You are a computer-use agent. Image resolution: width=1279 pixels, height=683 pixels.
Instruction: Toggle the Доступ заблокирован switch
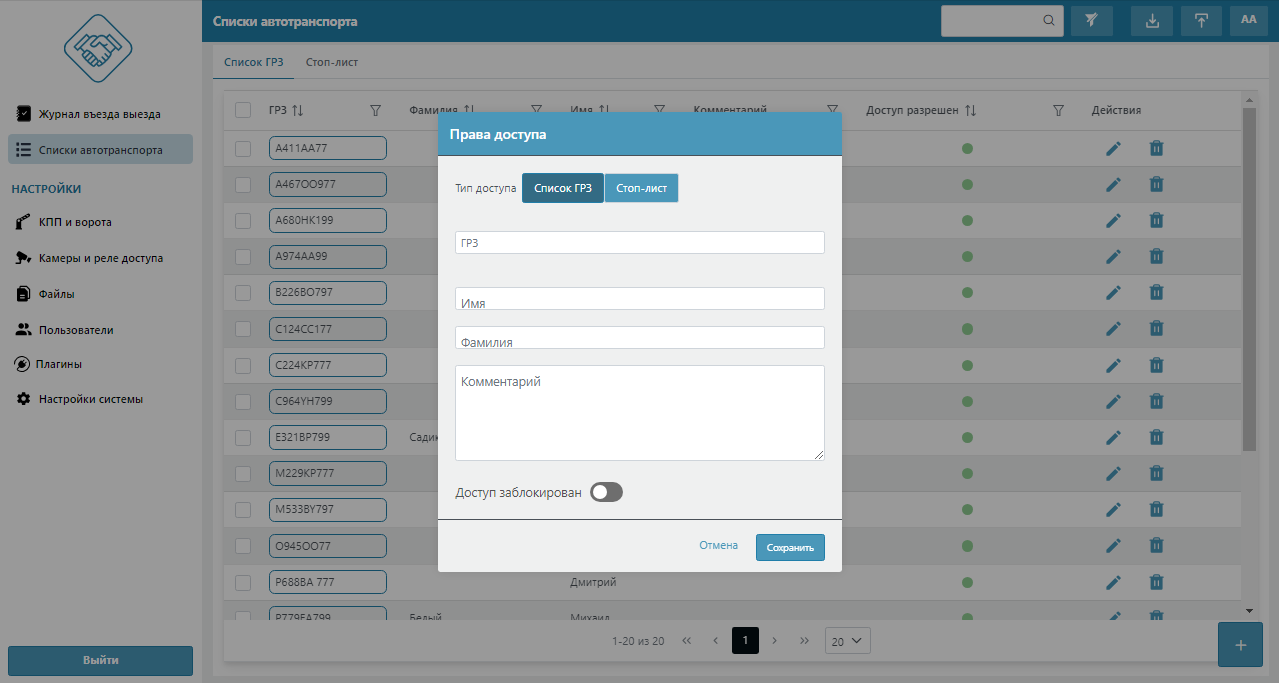click(606, 492)
